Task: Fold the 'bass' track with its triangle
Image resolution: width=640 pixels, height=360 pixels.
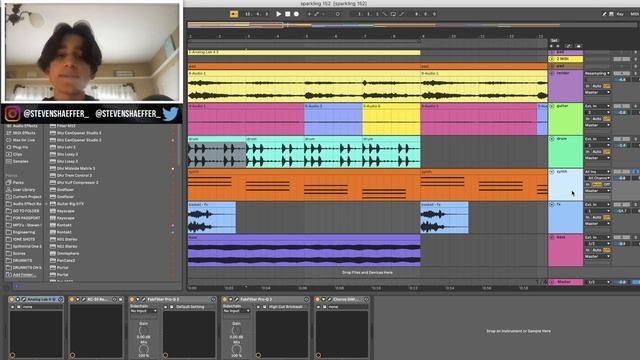Action: (552, 237)
